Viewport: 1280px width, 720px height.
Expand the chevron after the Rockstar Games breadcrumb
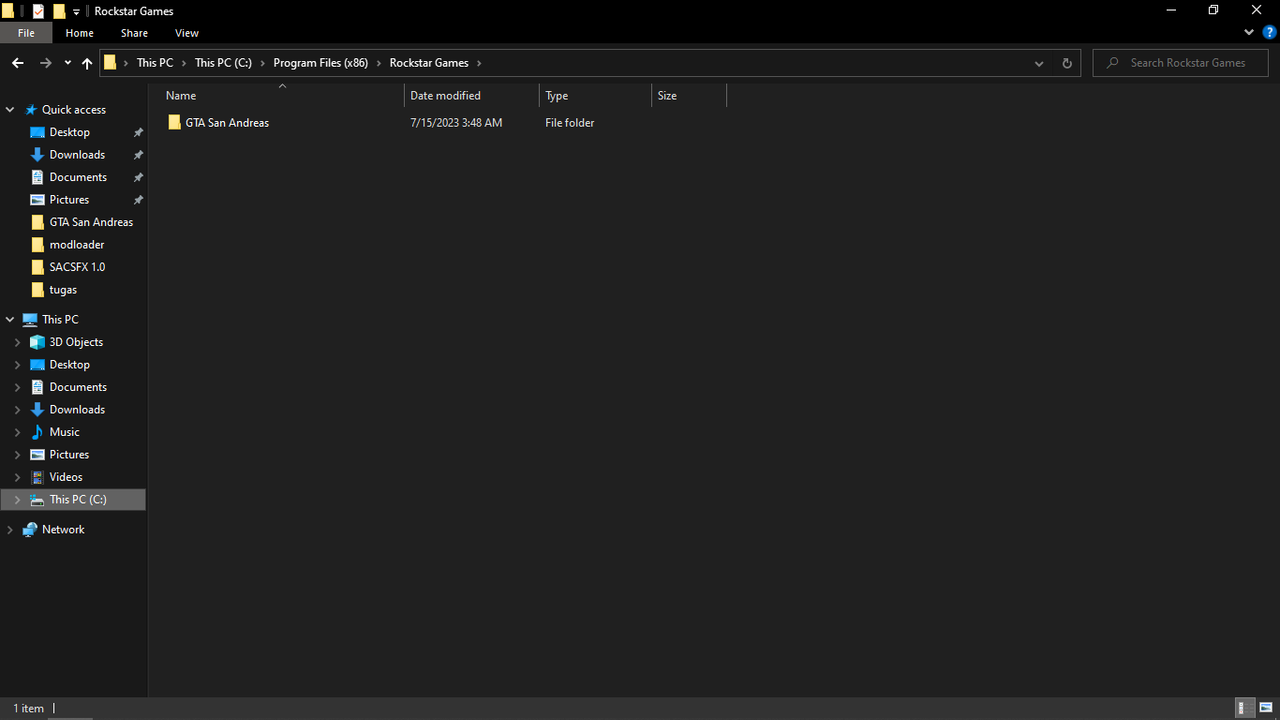coord(479,62)
